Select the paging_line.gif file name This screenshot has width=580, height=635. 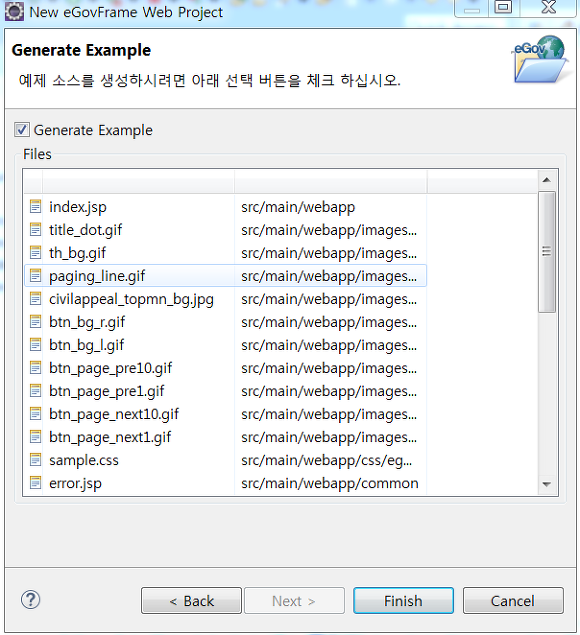point(97,277)
